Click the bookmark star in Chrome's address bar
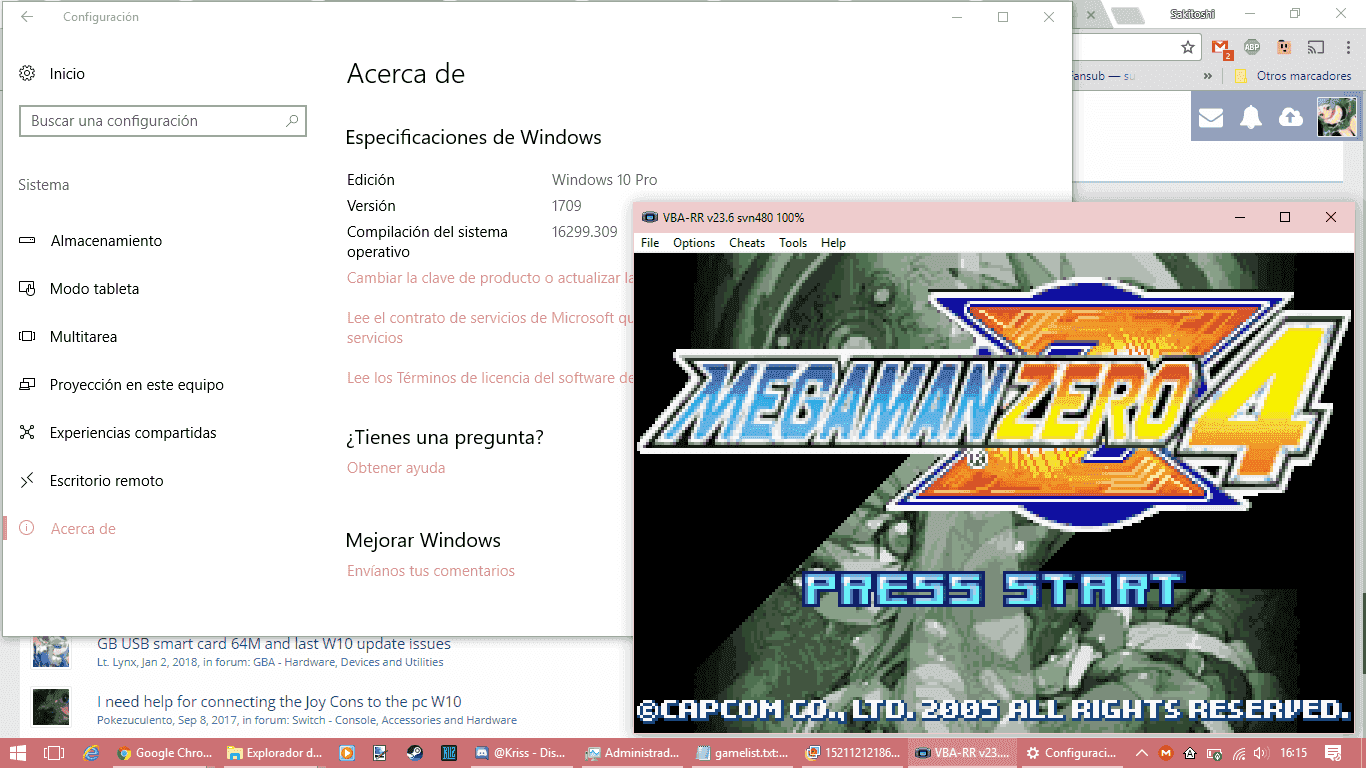Image resolution: width=1366 pixels, height=768 pixels. [x=1188, y=47]
